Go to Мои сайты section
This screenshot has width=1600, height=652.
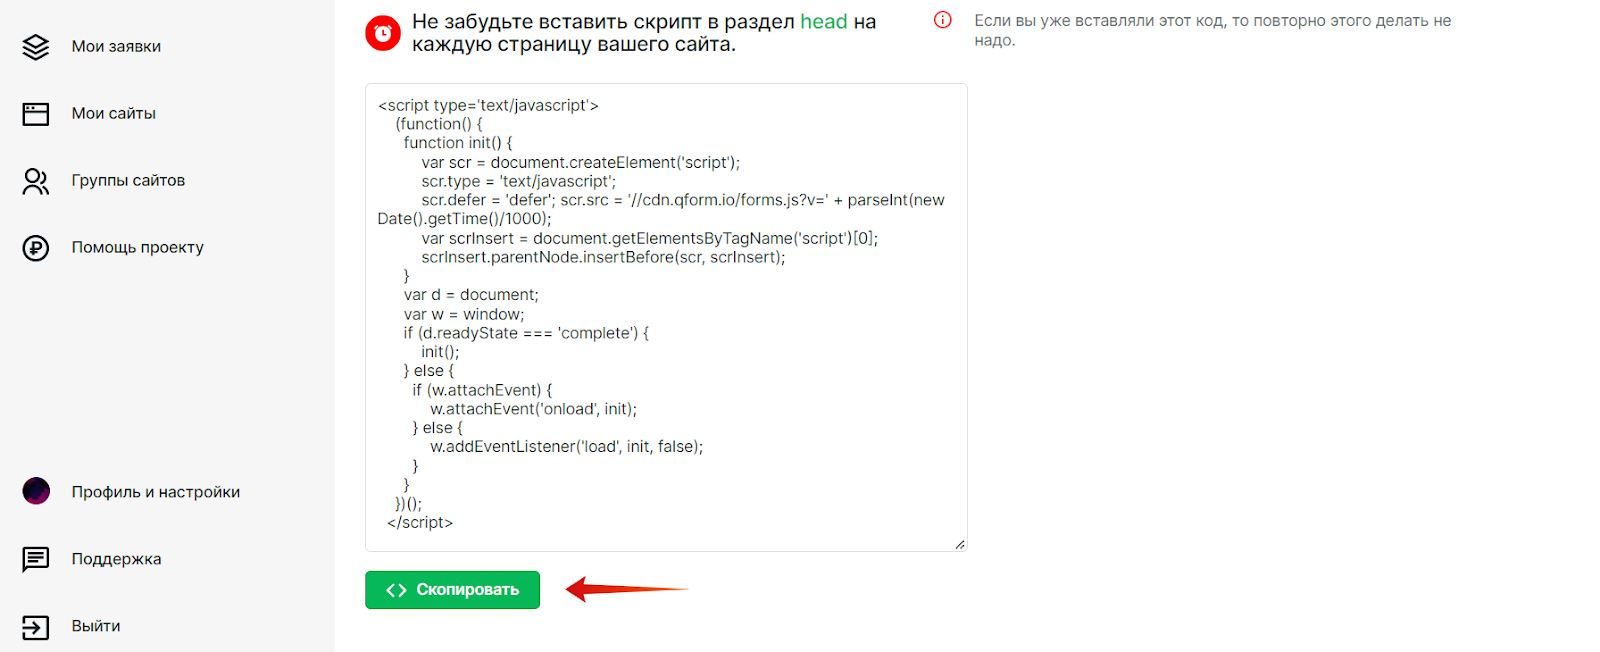pyautogui.click(x=114, y=114)
